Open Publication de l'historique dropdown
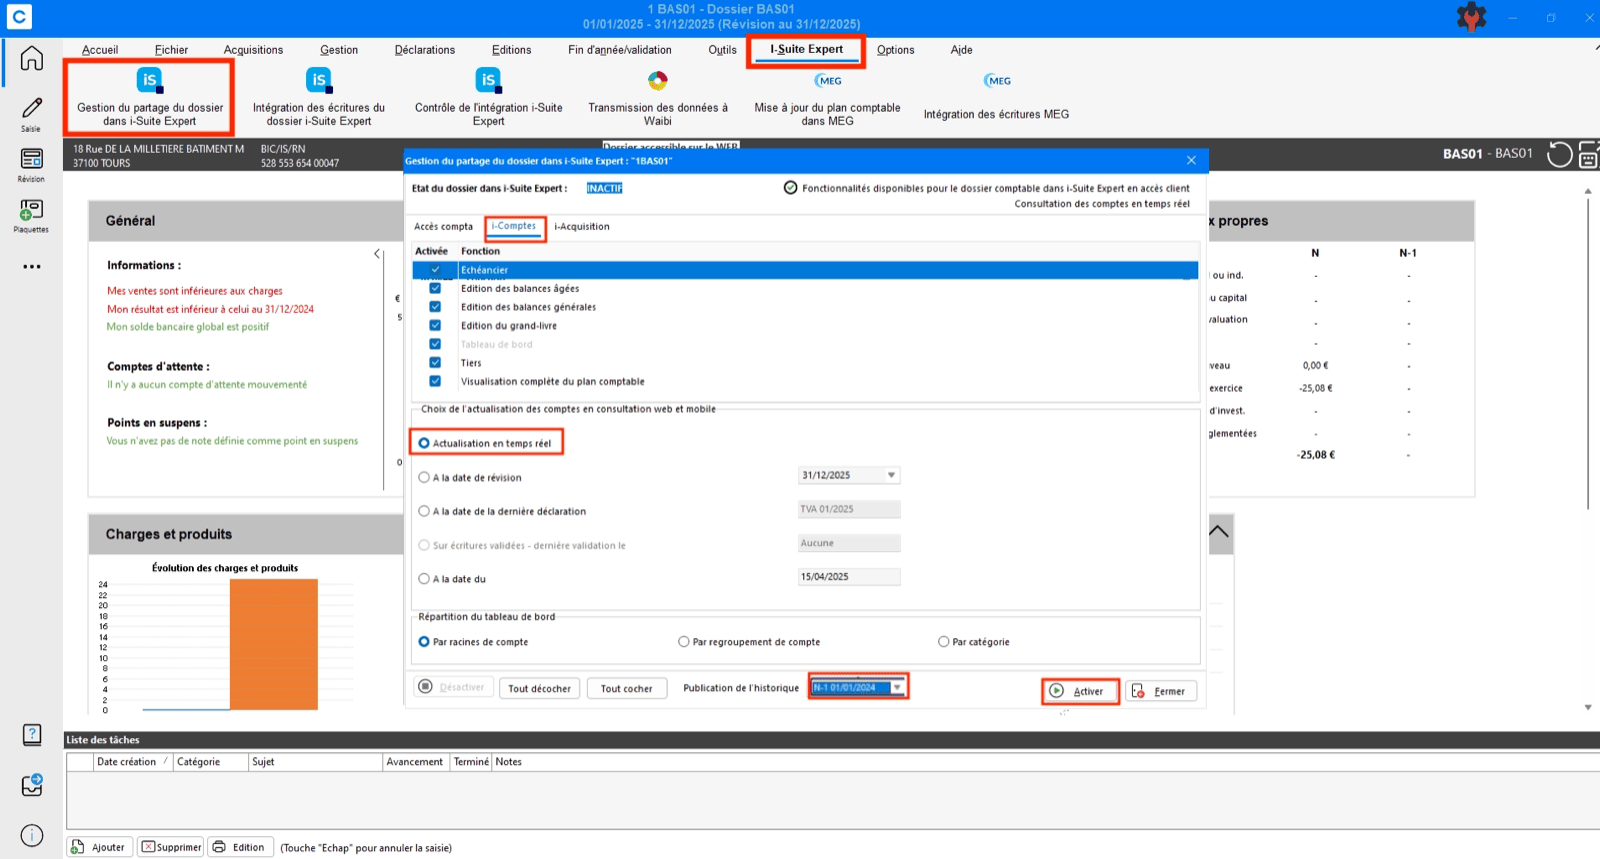 pos(897,687)
